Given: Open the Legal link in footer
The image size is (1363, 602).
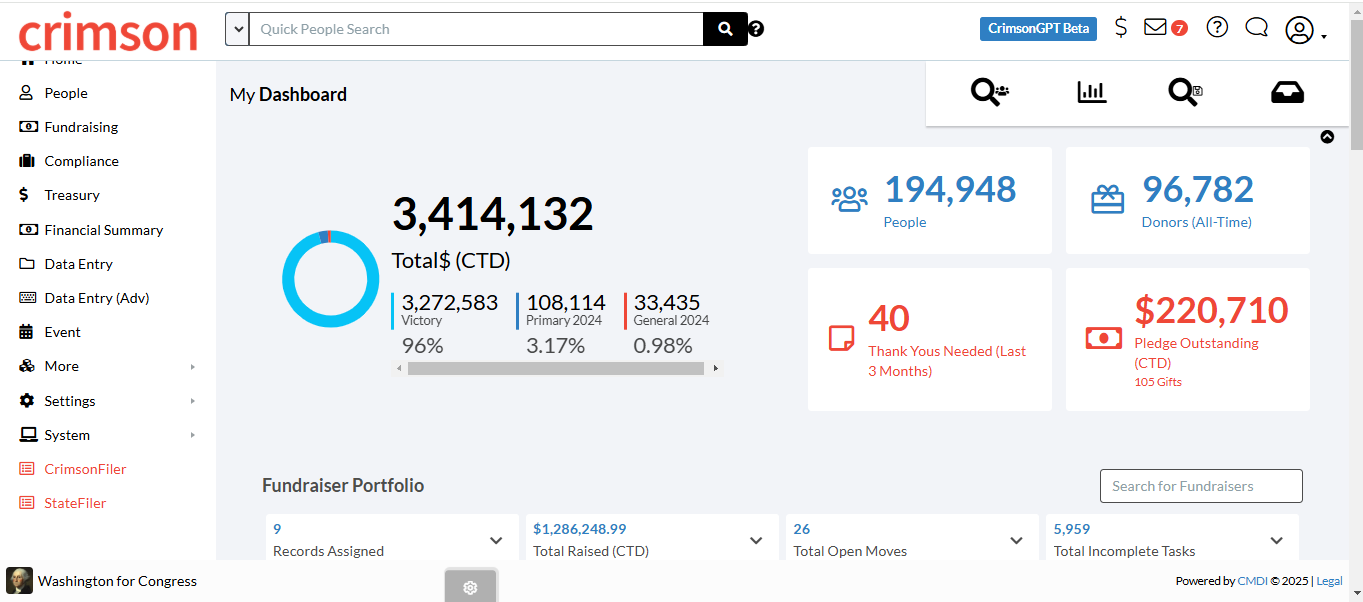Looking at the screenshot, I should [1330, 581].
